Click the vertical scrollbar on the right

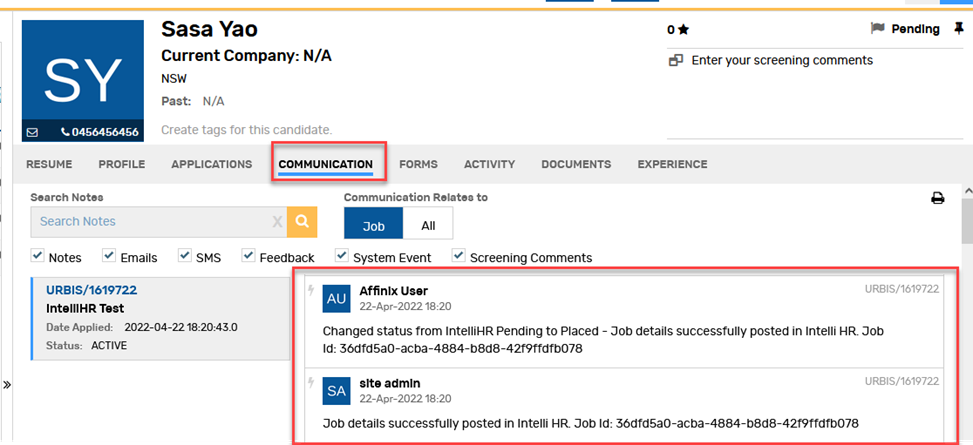[x=966, y=228]
